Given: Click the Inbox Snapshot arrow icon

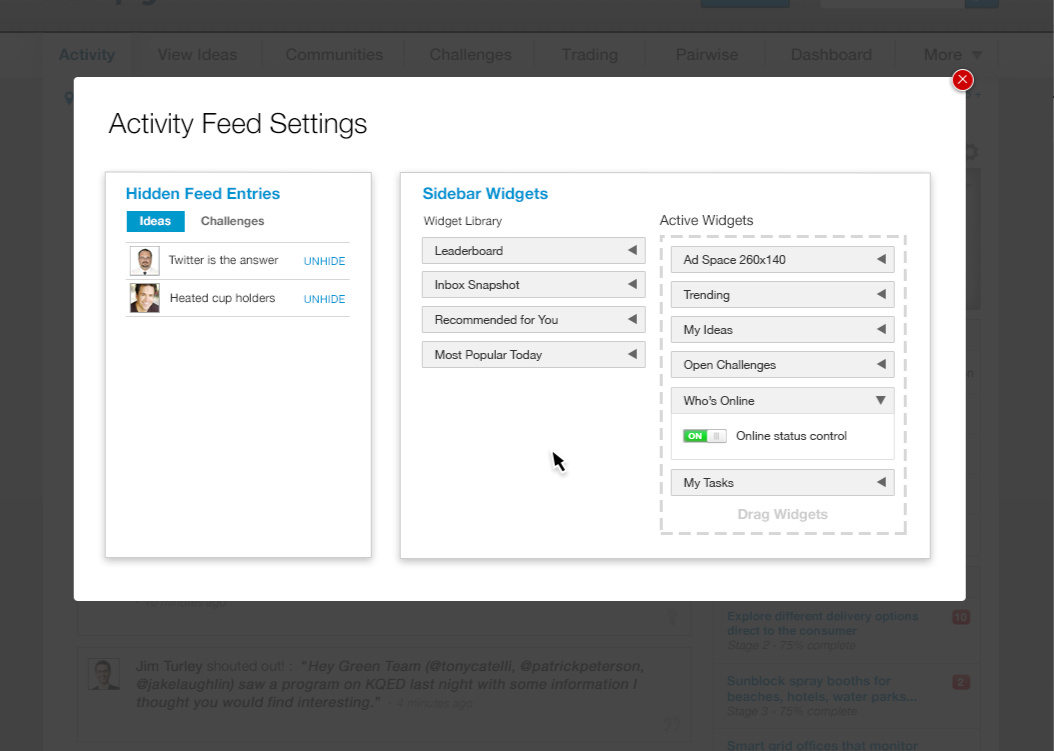Looking at the screenshot, I should [x=632, y=285].
